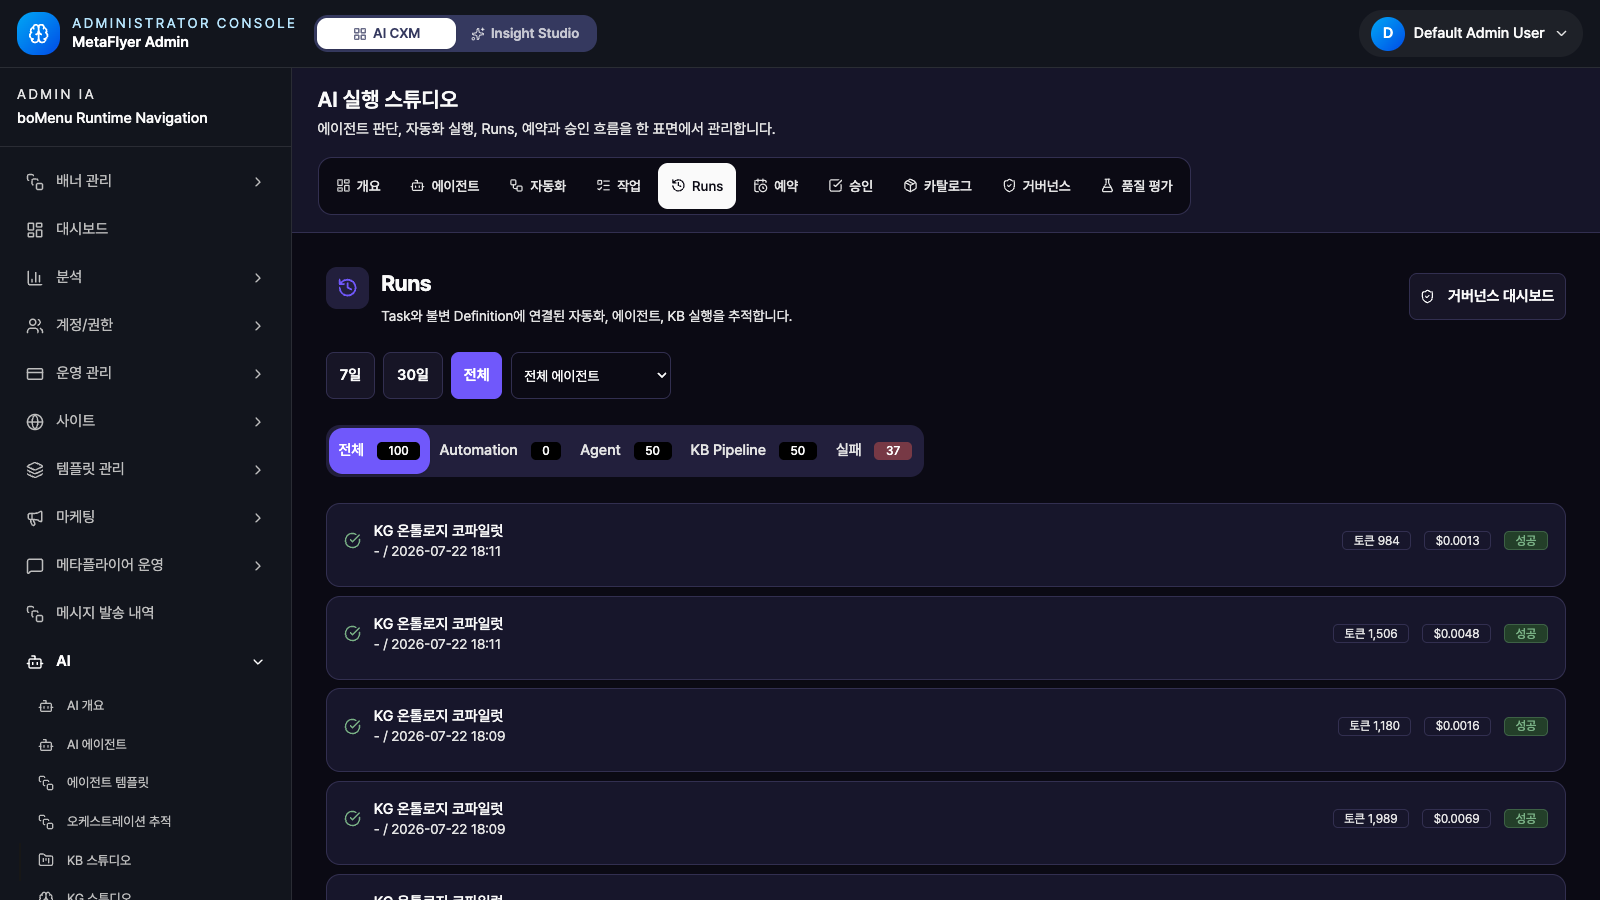Filter runs by 실패
This screenshot has height=900, width=1600.
pyautogui.click(x=874, y=451)
